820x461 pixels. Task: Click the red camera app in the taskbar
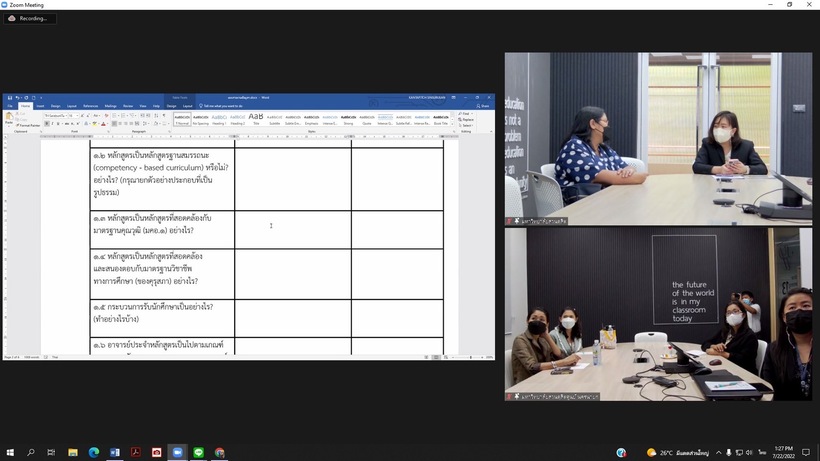156,452
